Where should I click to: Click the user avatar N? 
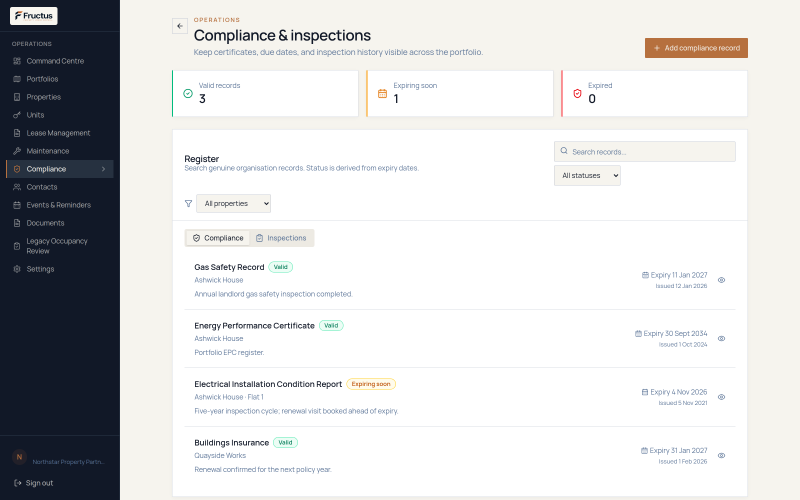click(19, 457)
